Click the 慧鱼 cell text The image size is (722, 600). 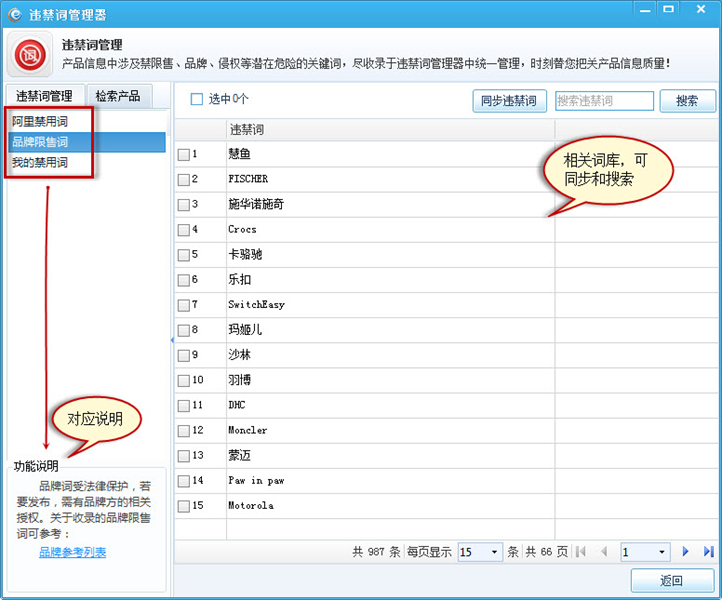coord(239,154)
